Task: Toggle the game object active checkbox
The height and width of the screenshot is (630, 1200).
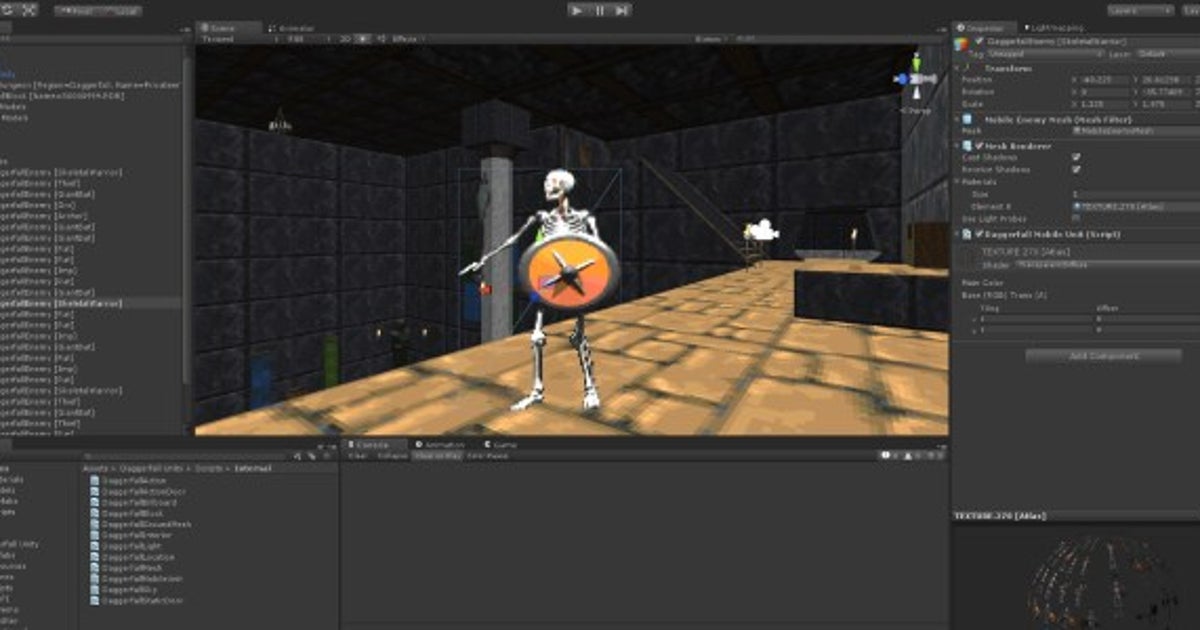Action: 979,42
